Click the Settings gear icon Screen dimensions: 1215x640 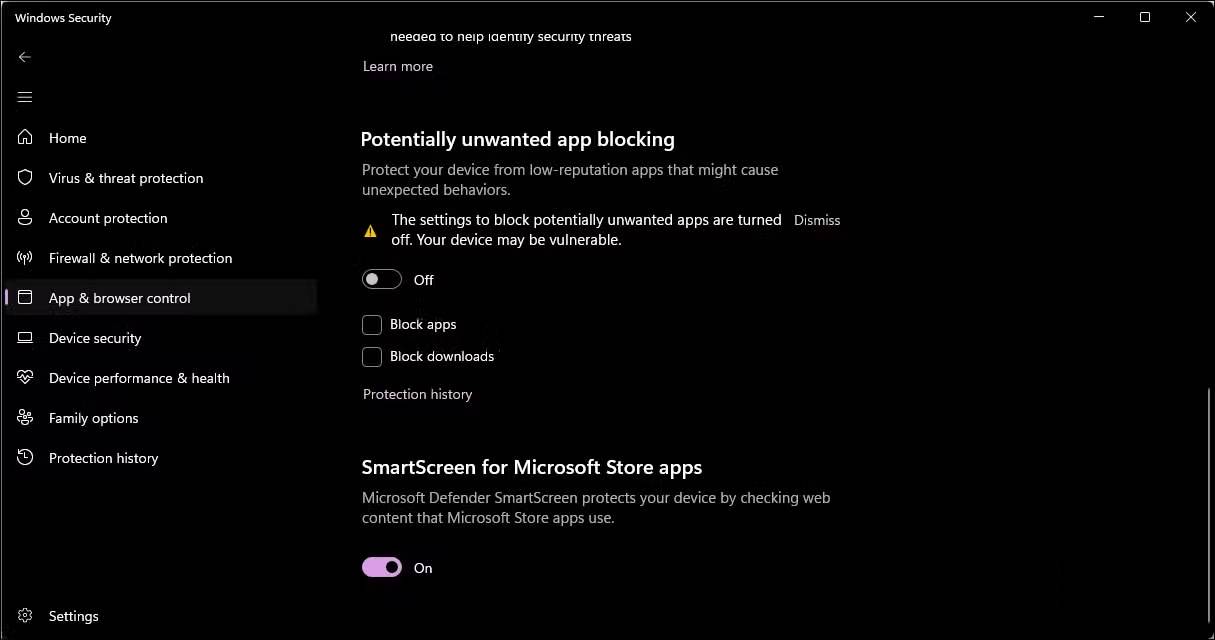25,616
